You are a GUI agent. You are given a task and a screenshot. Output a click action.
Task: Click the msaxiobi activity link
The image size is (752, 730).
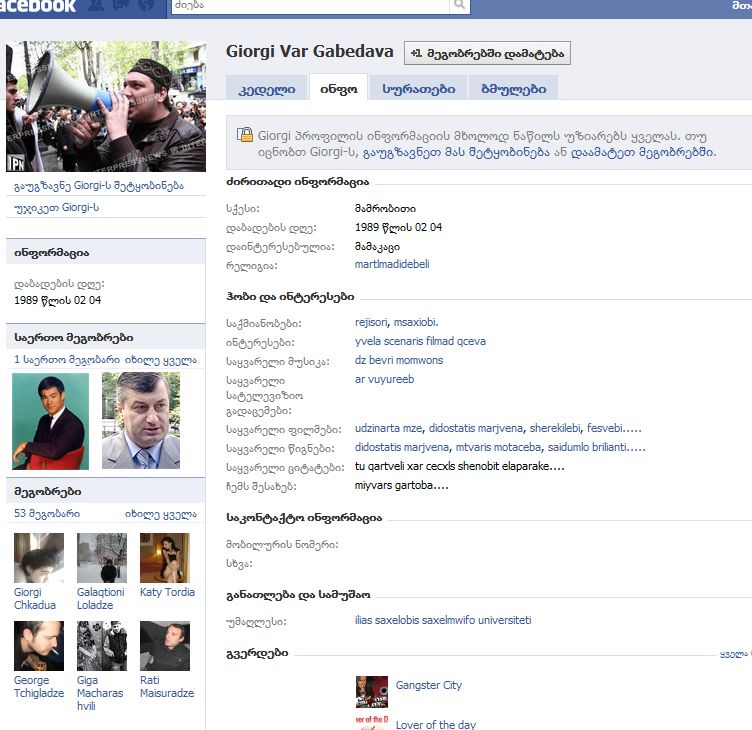click(x=416, y=322)
